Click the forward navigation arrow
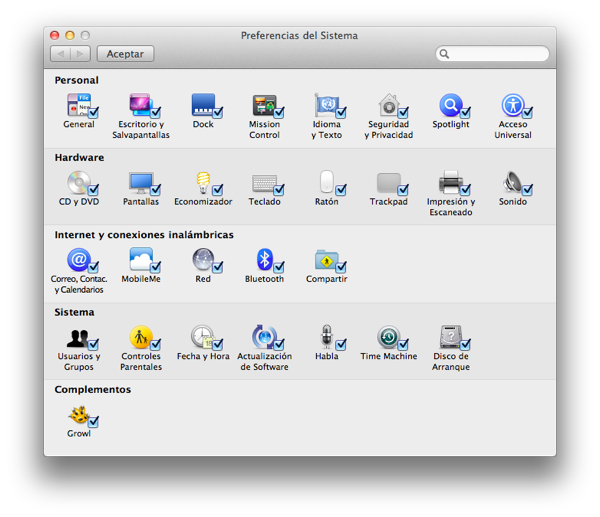The height and width of the screenshot is (517, 600). point(80,54)
